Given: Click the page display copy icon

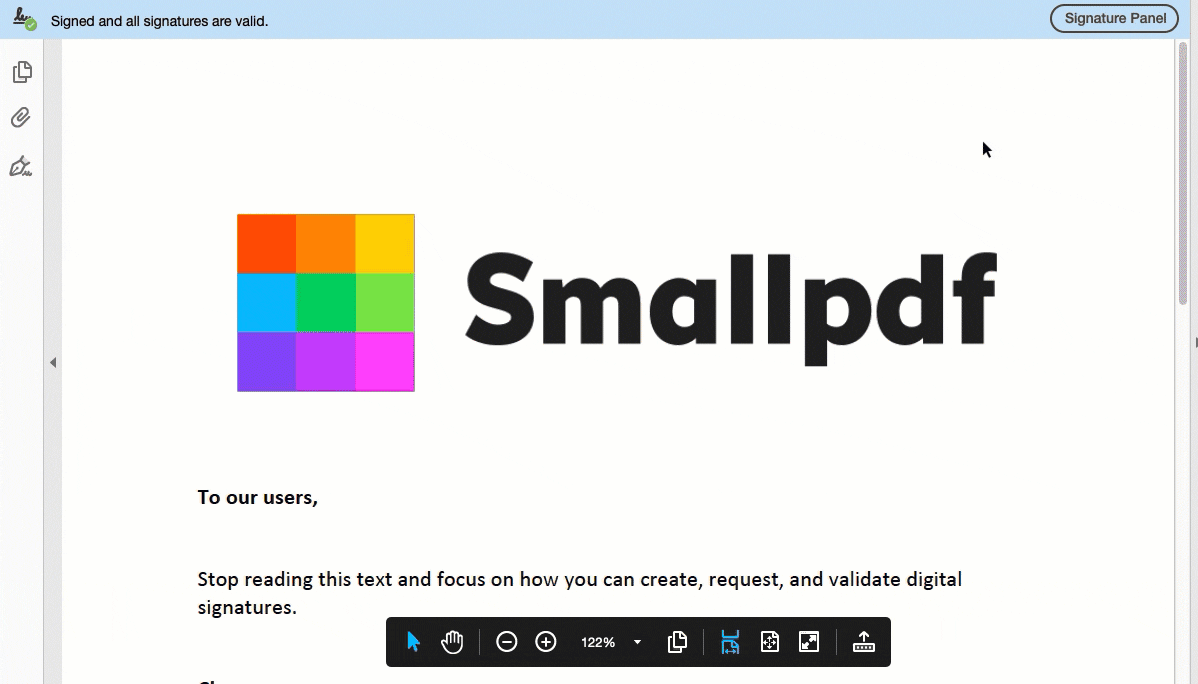Looking at the screenshot, I should pyautogui.click(x=677, y=642).
